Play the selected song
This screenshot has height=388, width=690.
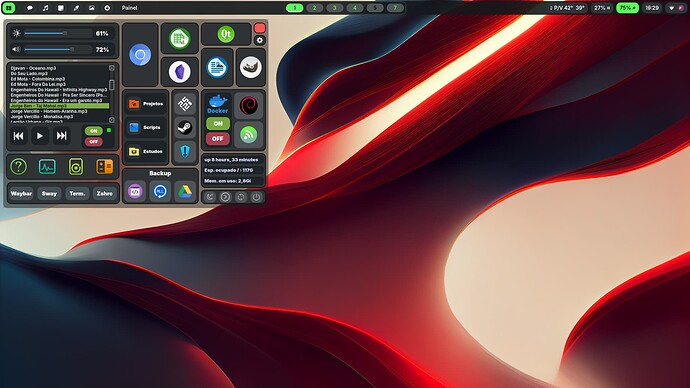[40, 136]
